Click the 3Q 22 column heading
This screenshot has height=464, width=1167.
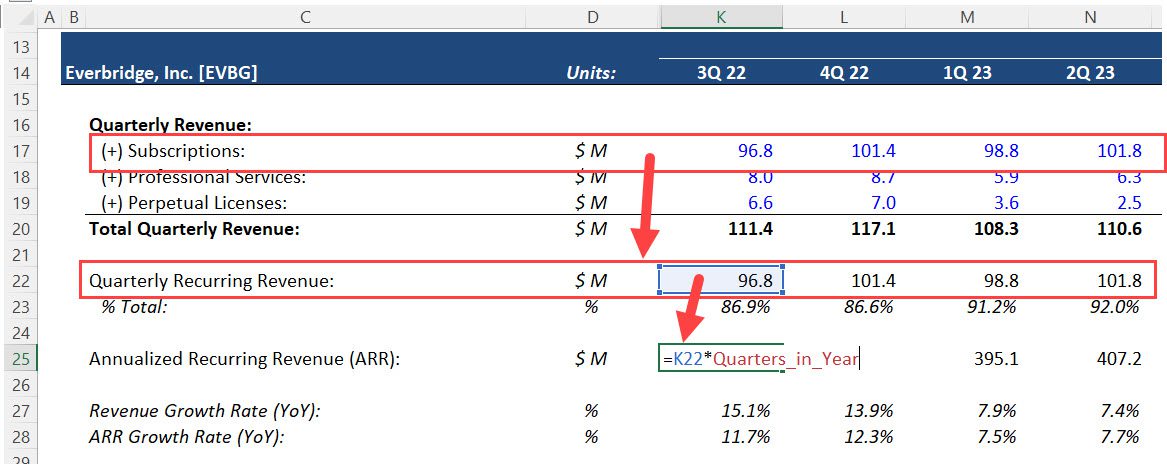tap(720, 73)
